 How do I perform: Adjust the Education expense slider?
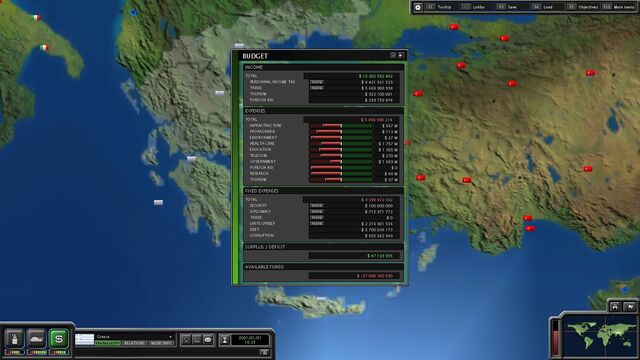[x=341, y=150]
